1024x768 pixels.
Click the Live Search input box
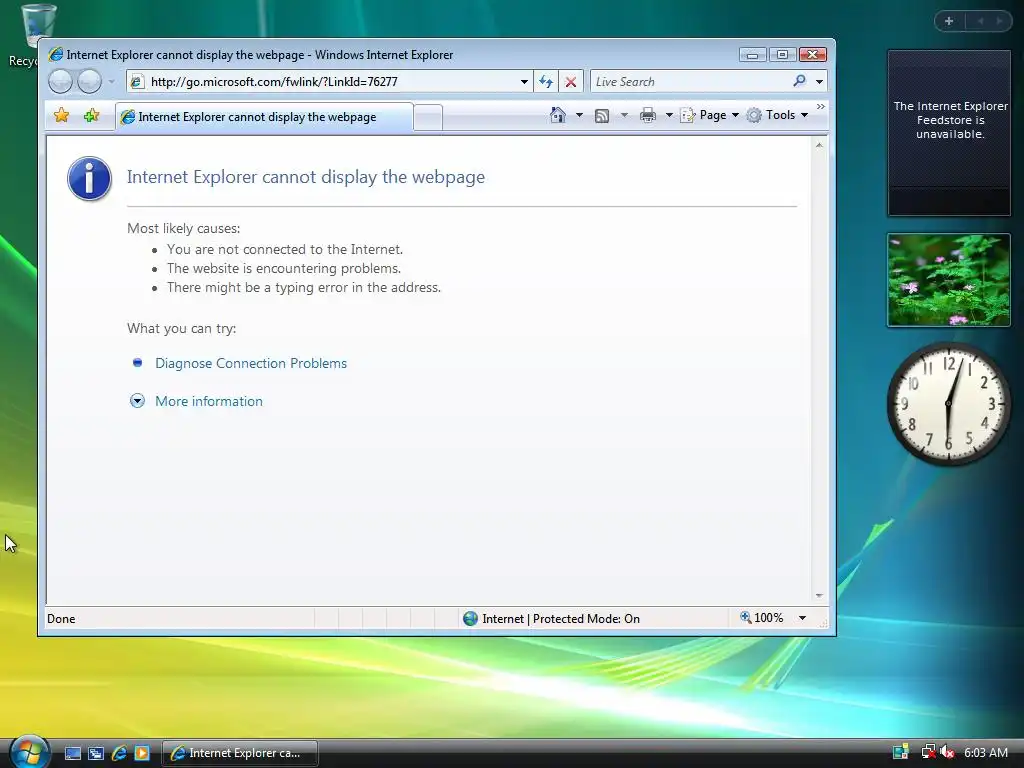click(x=690, y=82)
